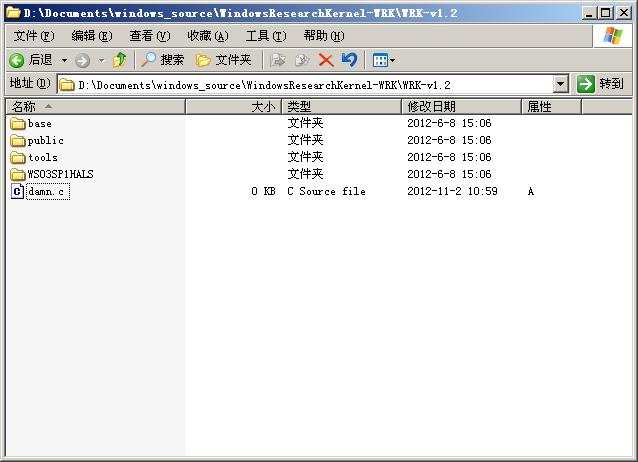Click the 0 KB size value
The width and height of the screenshot is (638, 462).
(x=263, y=191)
